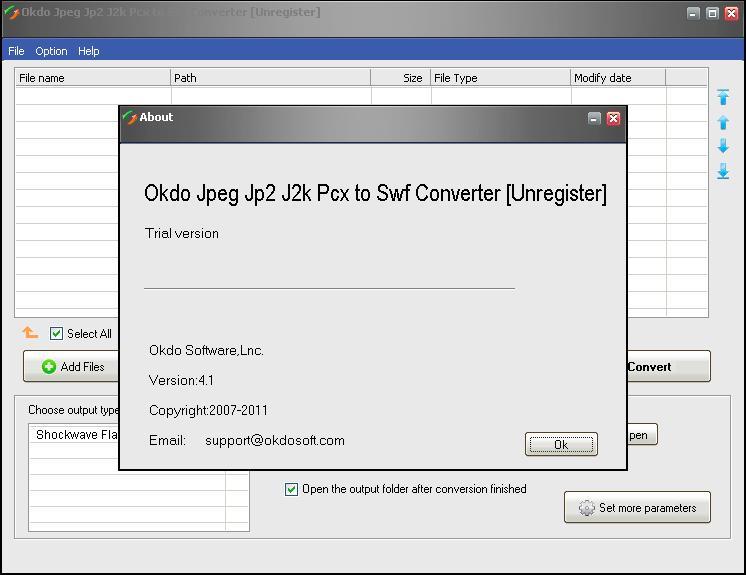Click the Set more parameters button
The image size is (746, 575).
pyautogui.click(x=637, y=507)
